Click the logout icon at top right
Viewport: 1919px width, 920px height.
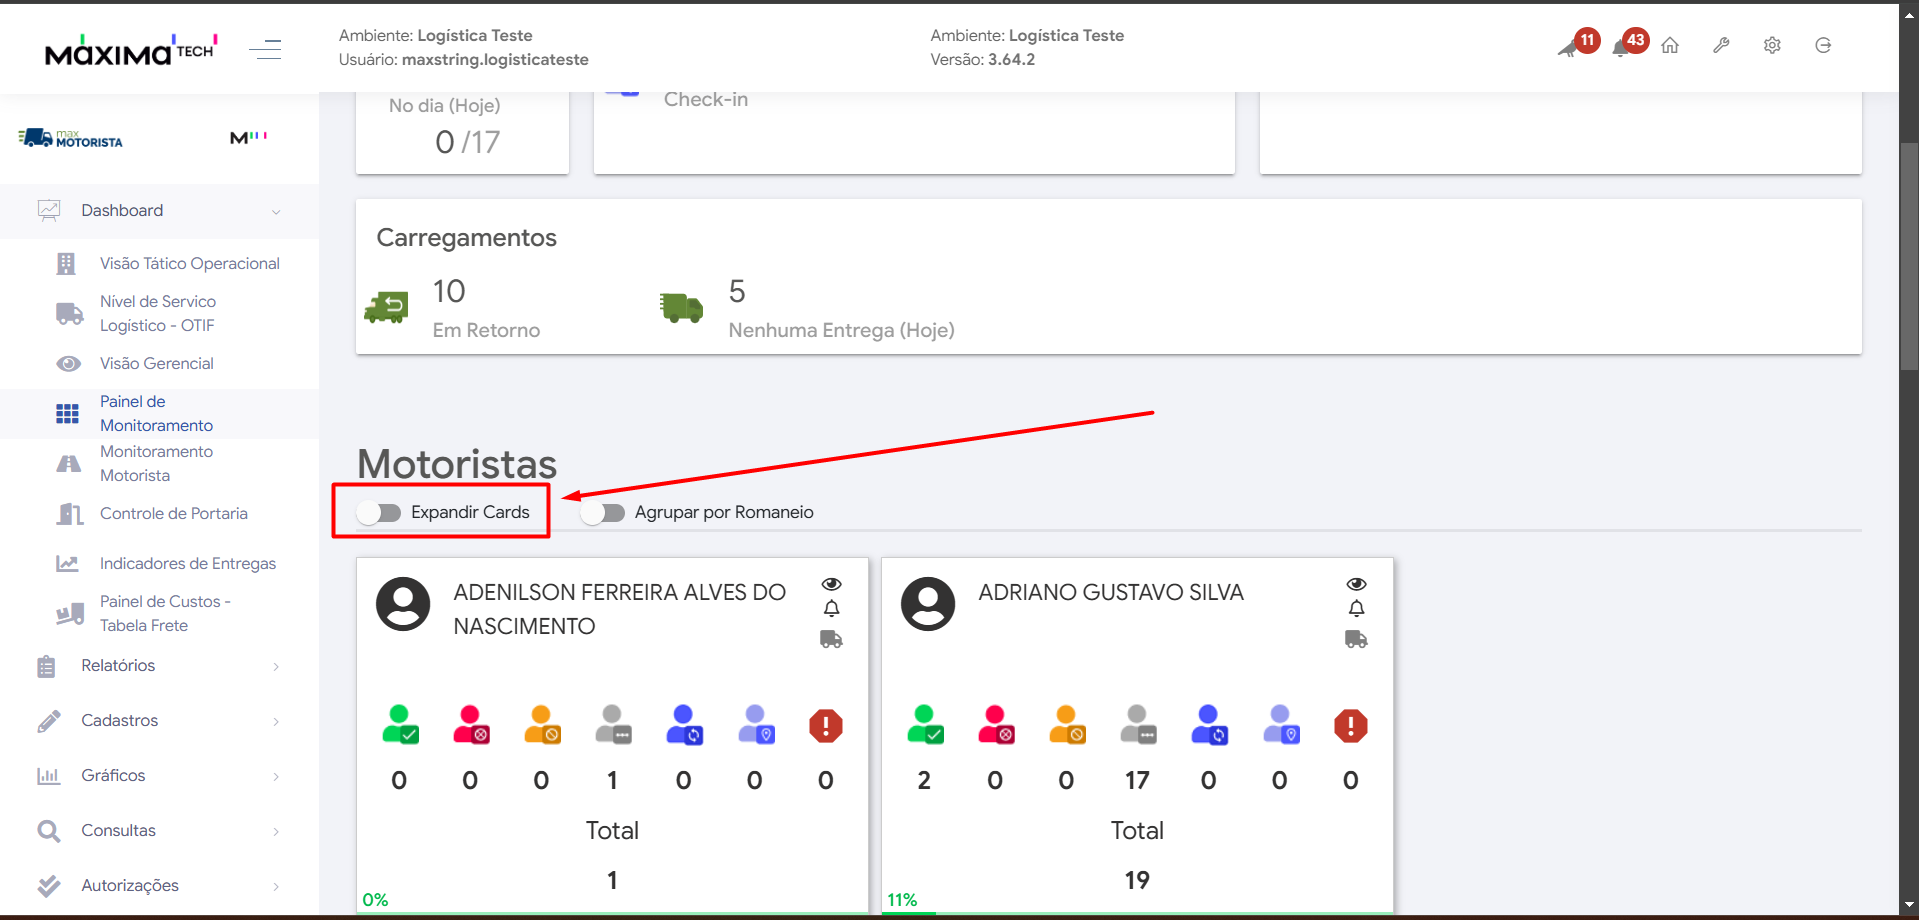tap(1823, 46)
